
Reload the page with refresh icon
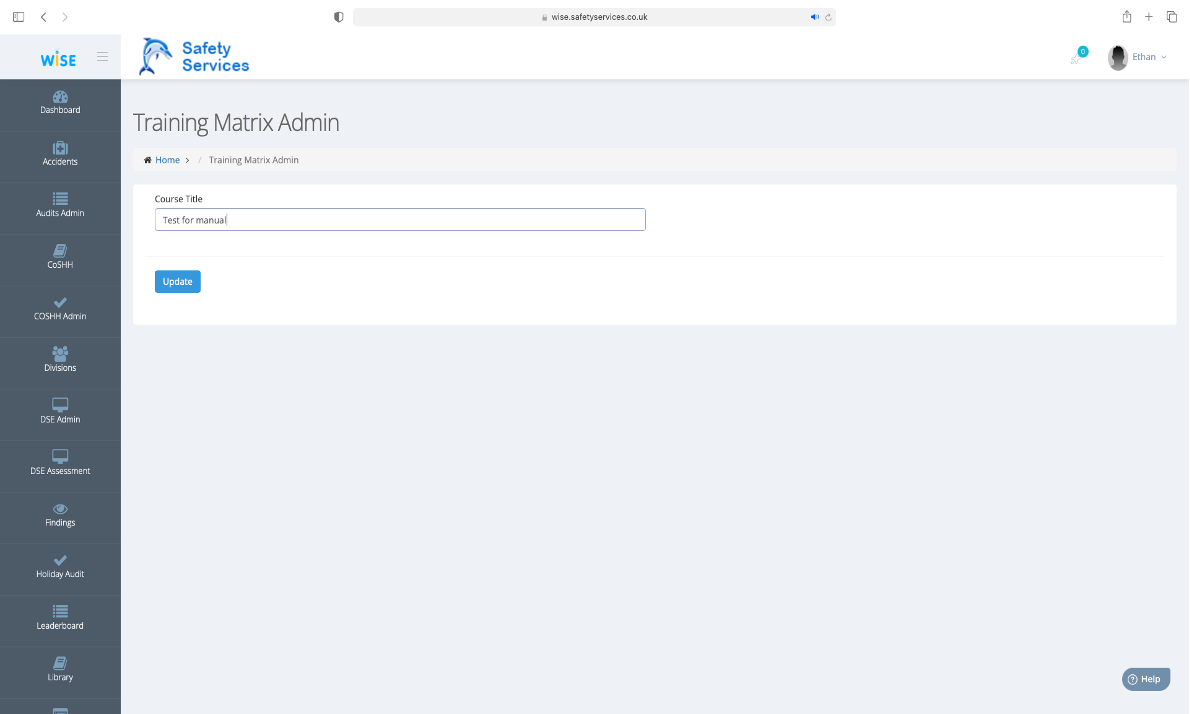click(828, 17)
